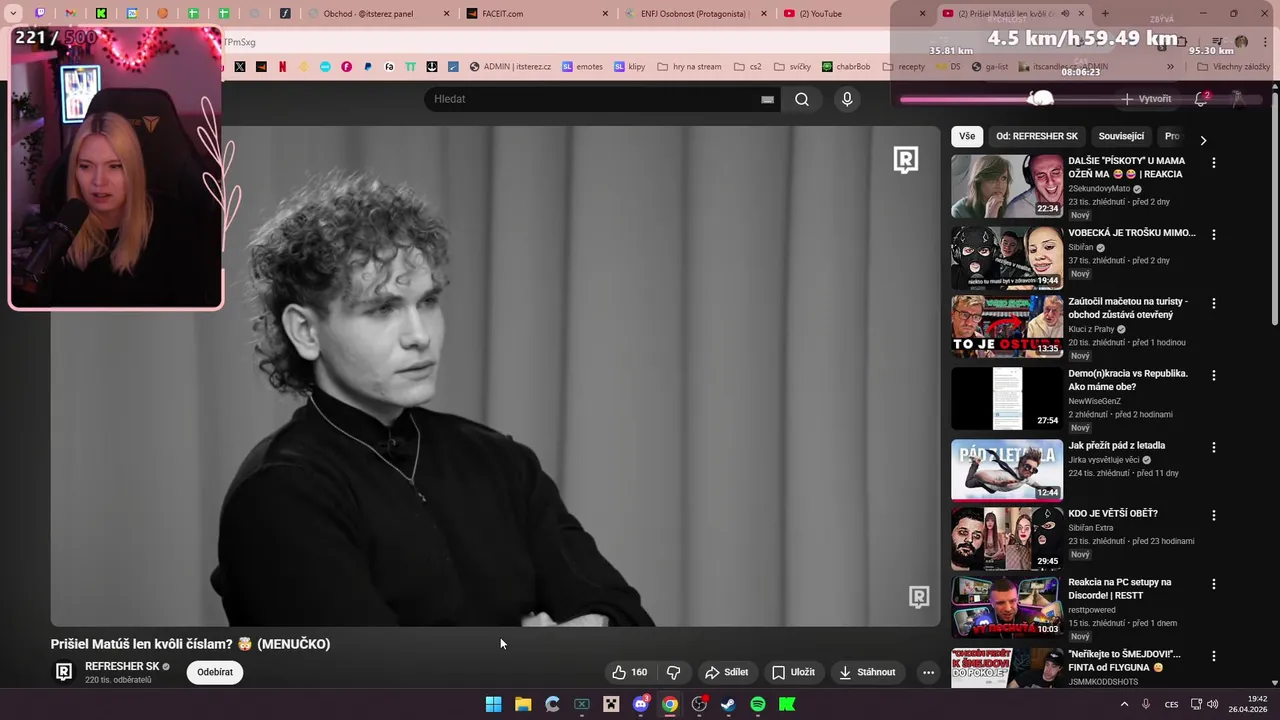Expand the svíčky bookmark folder
Viewport: 1280px width, 720px height.
pyautogui.click(x=791, y=67)
